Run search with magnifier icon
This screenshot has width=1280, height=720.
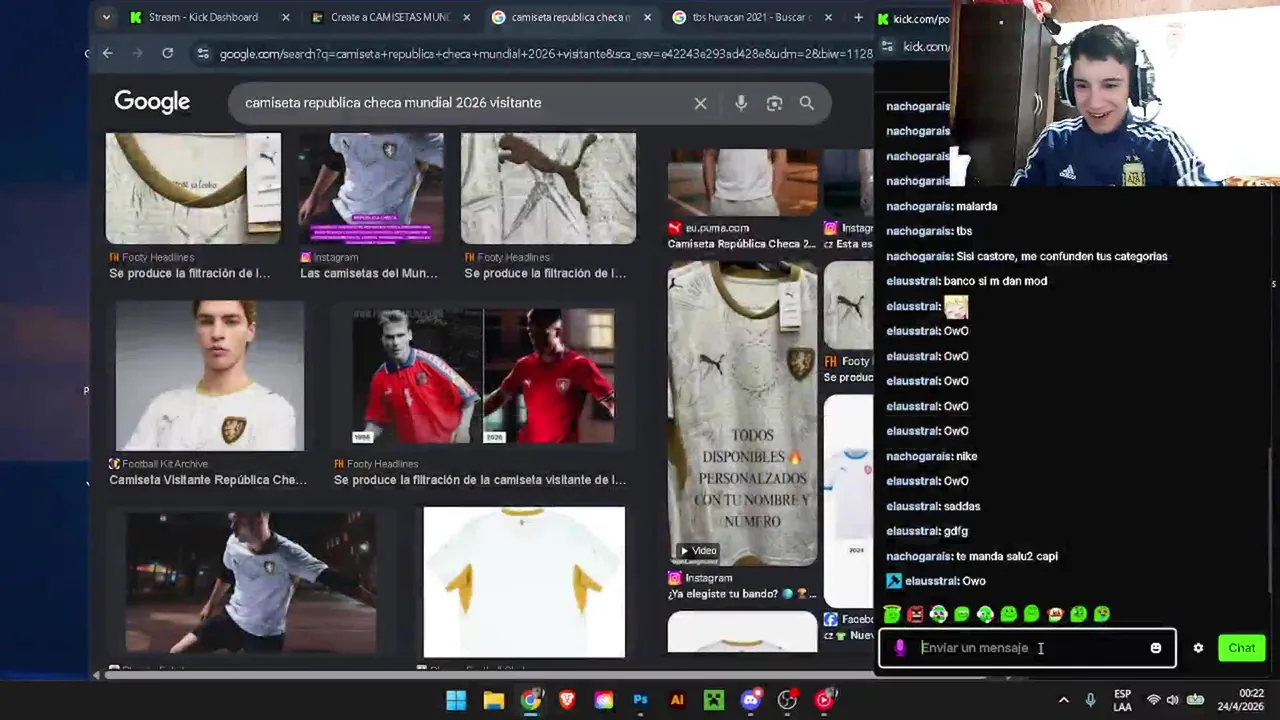[807, 103]
